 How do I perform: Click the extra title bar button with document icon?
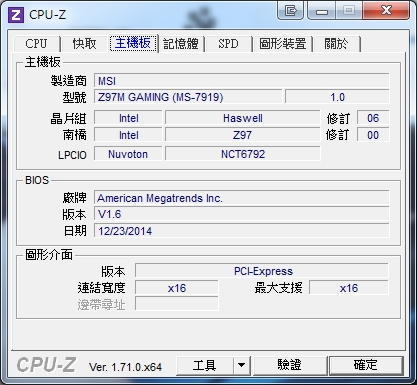[290, 11]
